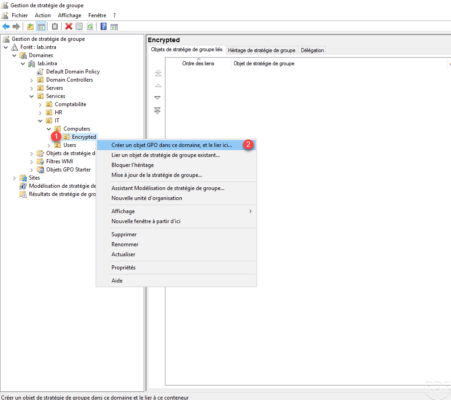The height and width of the screenshot is (400, 451).
Task: Open the Fenêtre menu
Action: [97, 15]
